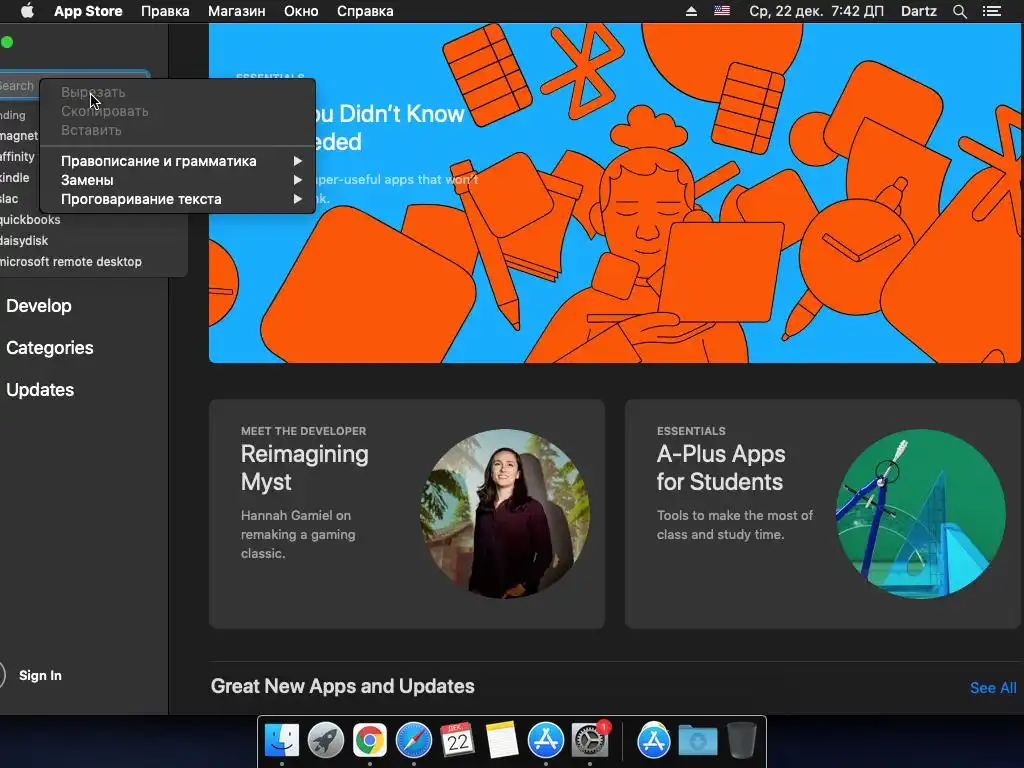The height and width of the screenshot is (768, 1024).
Task: Open Finder from the Dock
Action: 282,741
